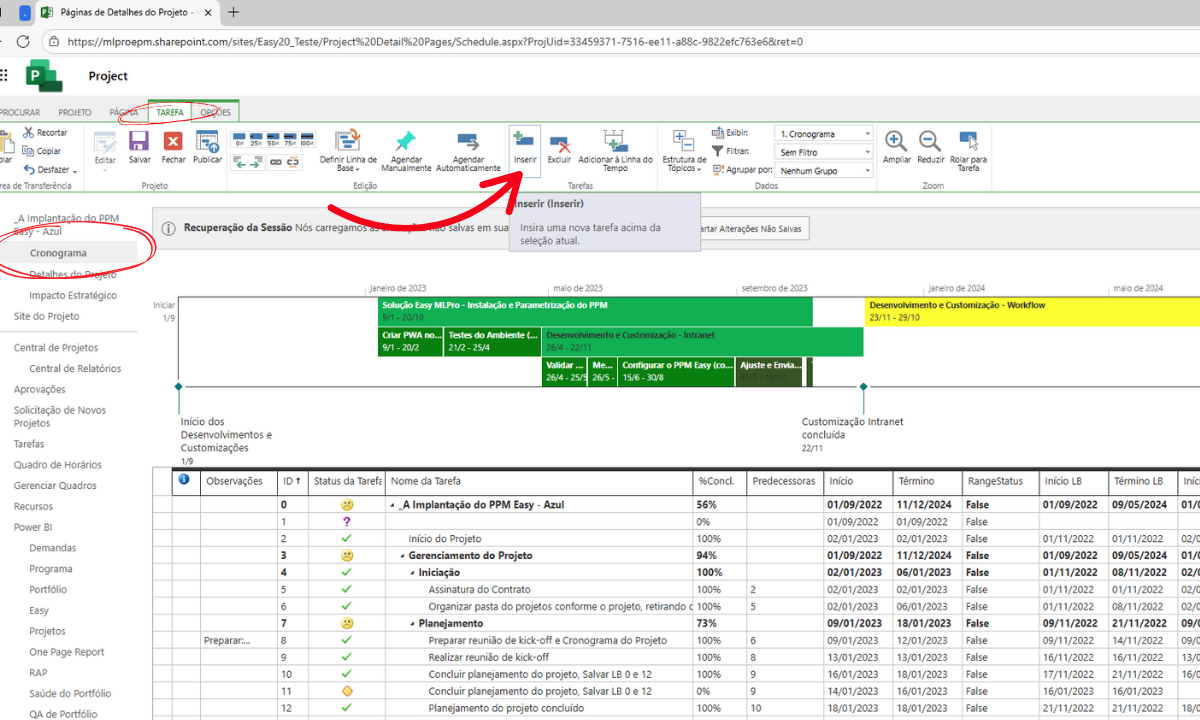Collapse the Iniciação task group
The height and width of the screenshot is (720, 1200).
412,573
